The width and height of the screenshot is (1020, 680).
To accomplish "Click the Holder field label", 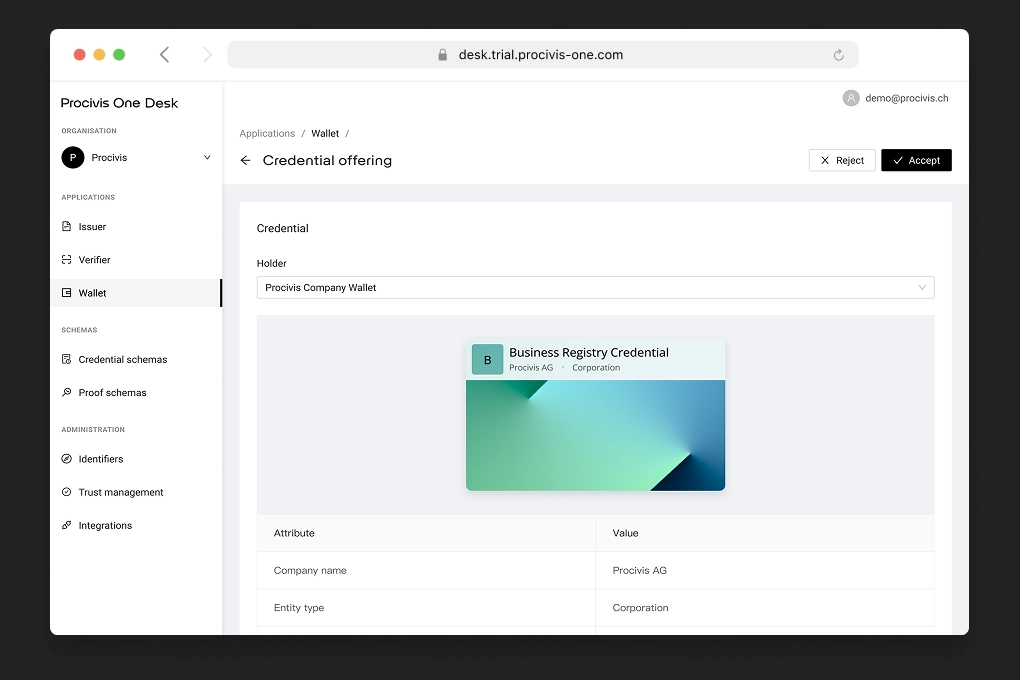I will (x=271, y=264).
